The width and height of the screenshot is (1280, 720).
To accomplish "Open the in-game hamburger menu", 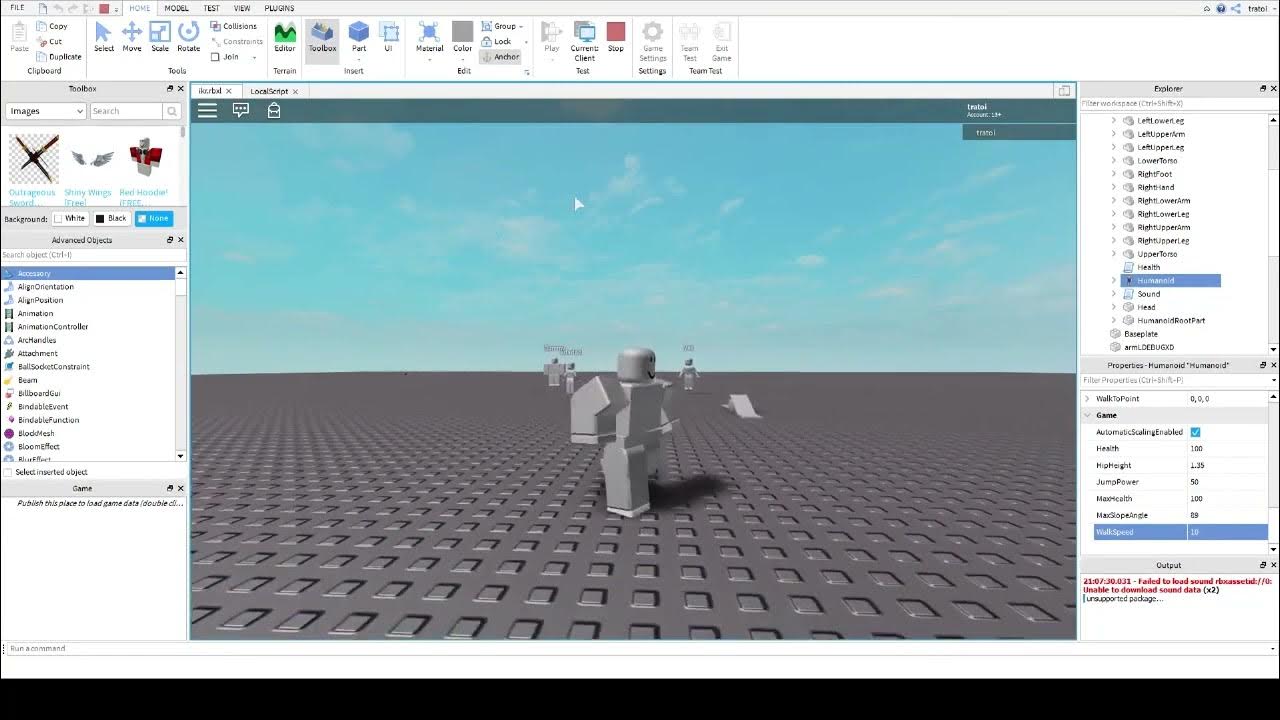I will click(x=207, y=110).
